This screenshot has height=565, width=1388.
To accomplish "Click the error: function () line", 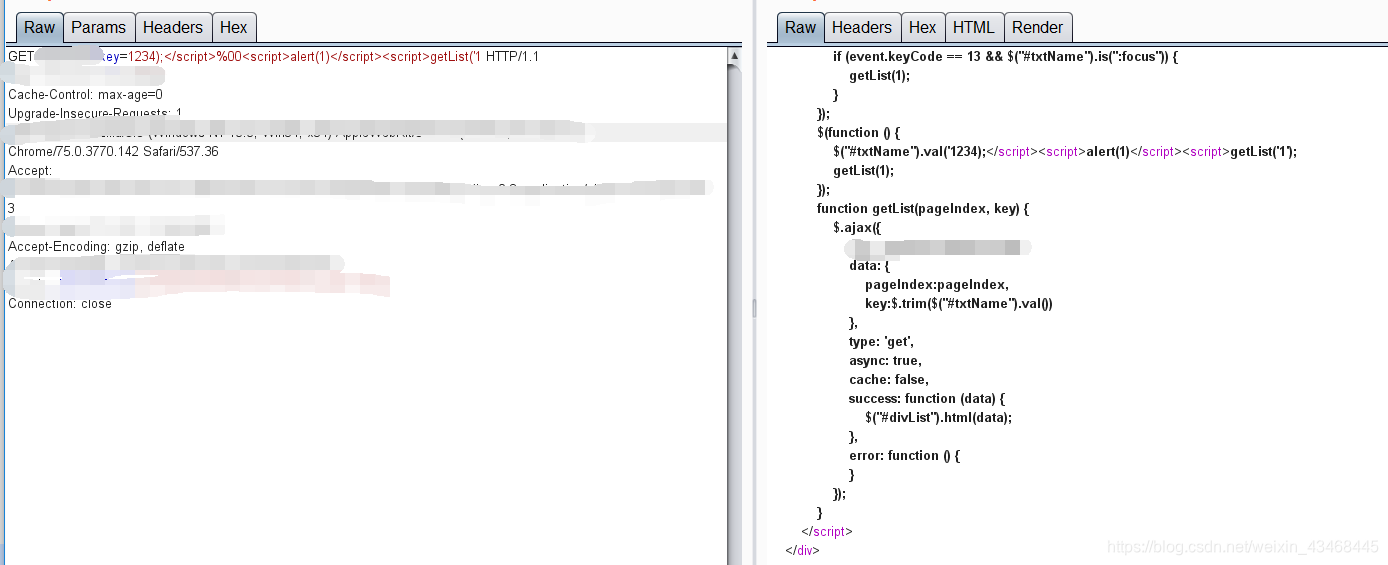I will [905, 456].
